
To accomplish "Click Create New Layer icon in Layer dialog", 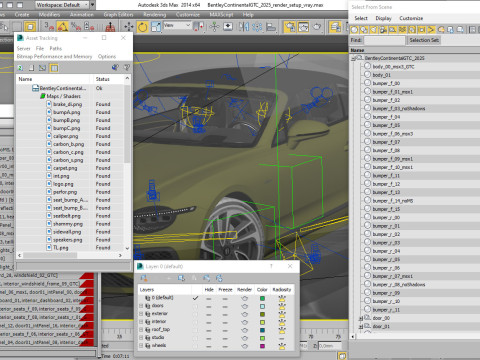I will [144, 278].
